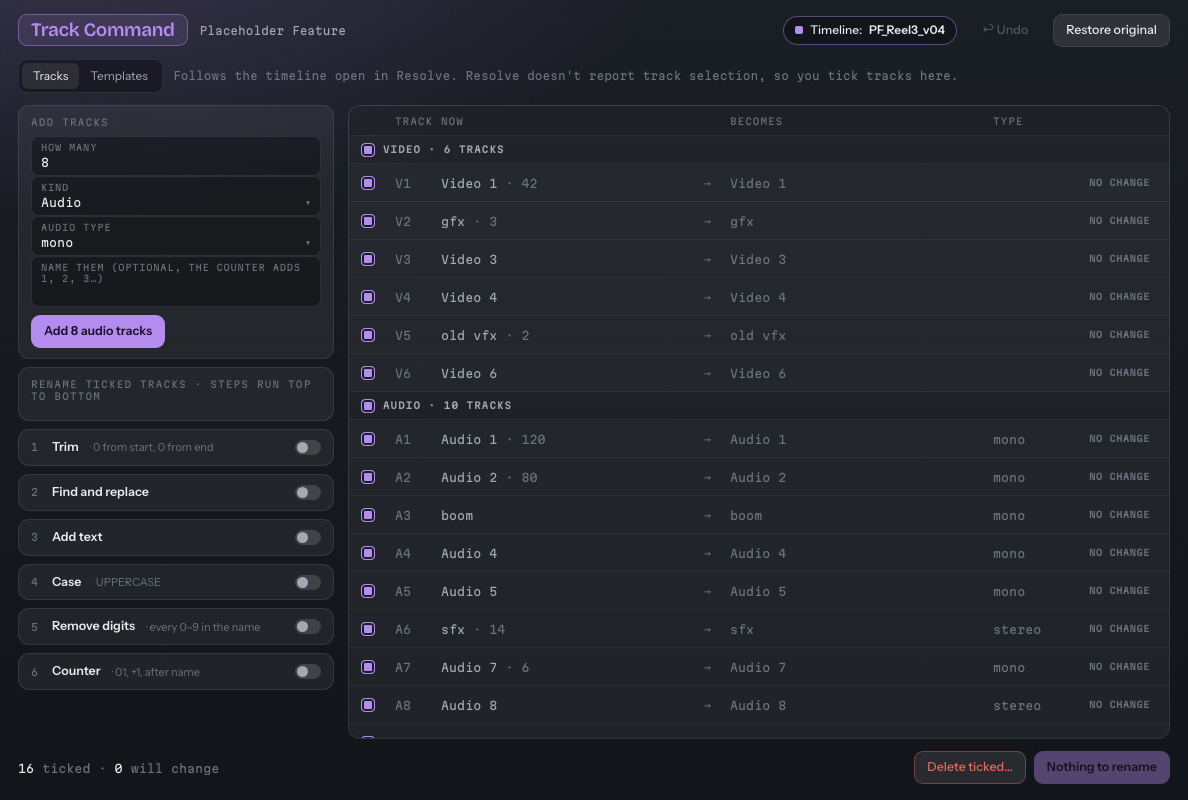Untick the A3 boom checkbox

click(x=368, y=515)
